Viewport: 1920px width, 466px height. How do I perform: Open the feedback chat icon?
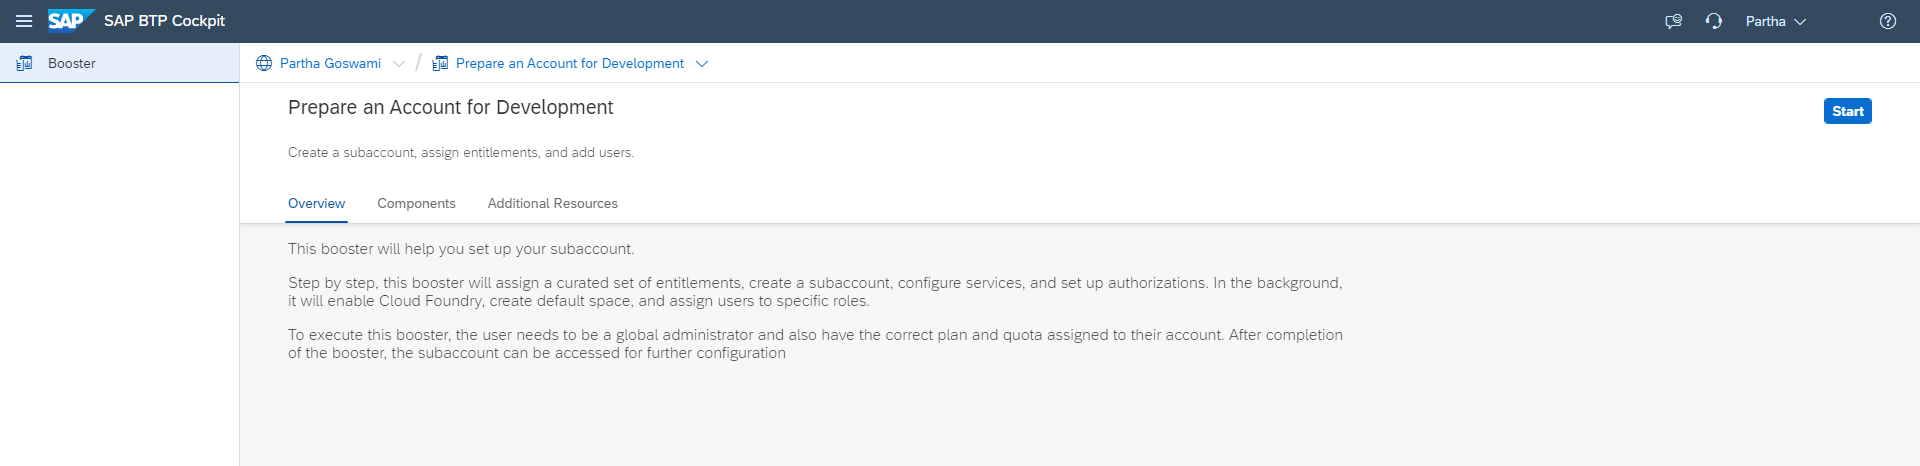pyautogui.click(x=1673, y=21)
